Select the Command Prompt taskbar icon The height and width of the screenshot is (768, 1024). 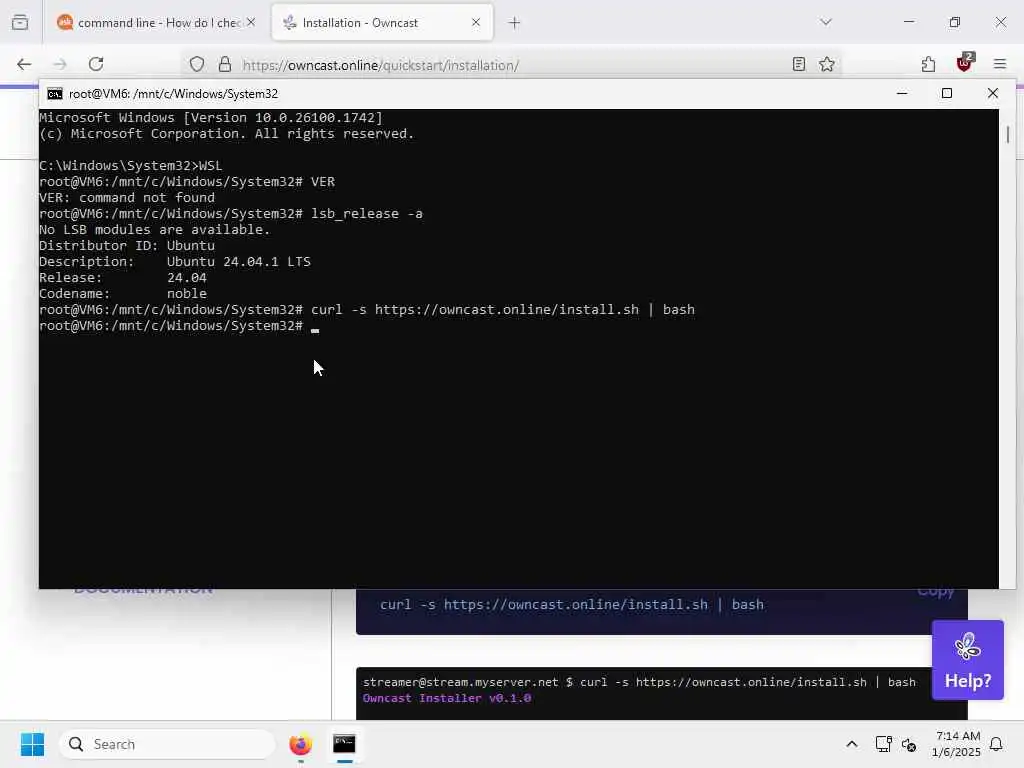tap(344, 744)
